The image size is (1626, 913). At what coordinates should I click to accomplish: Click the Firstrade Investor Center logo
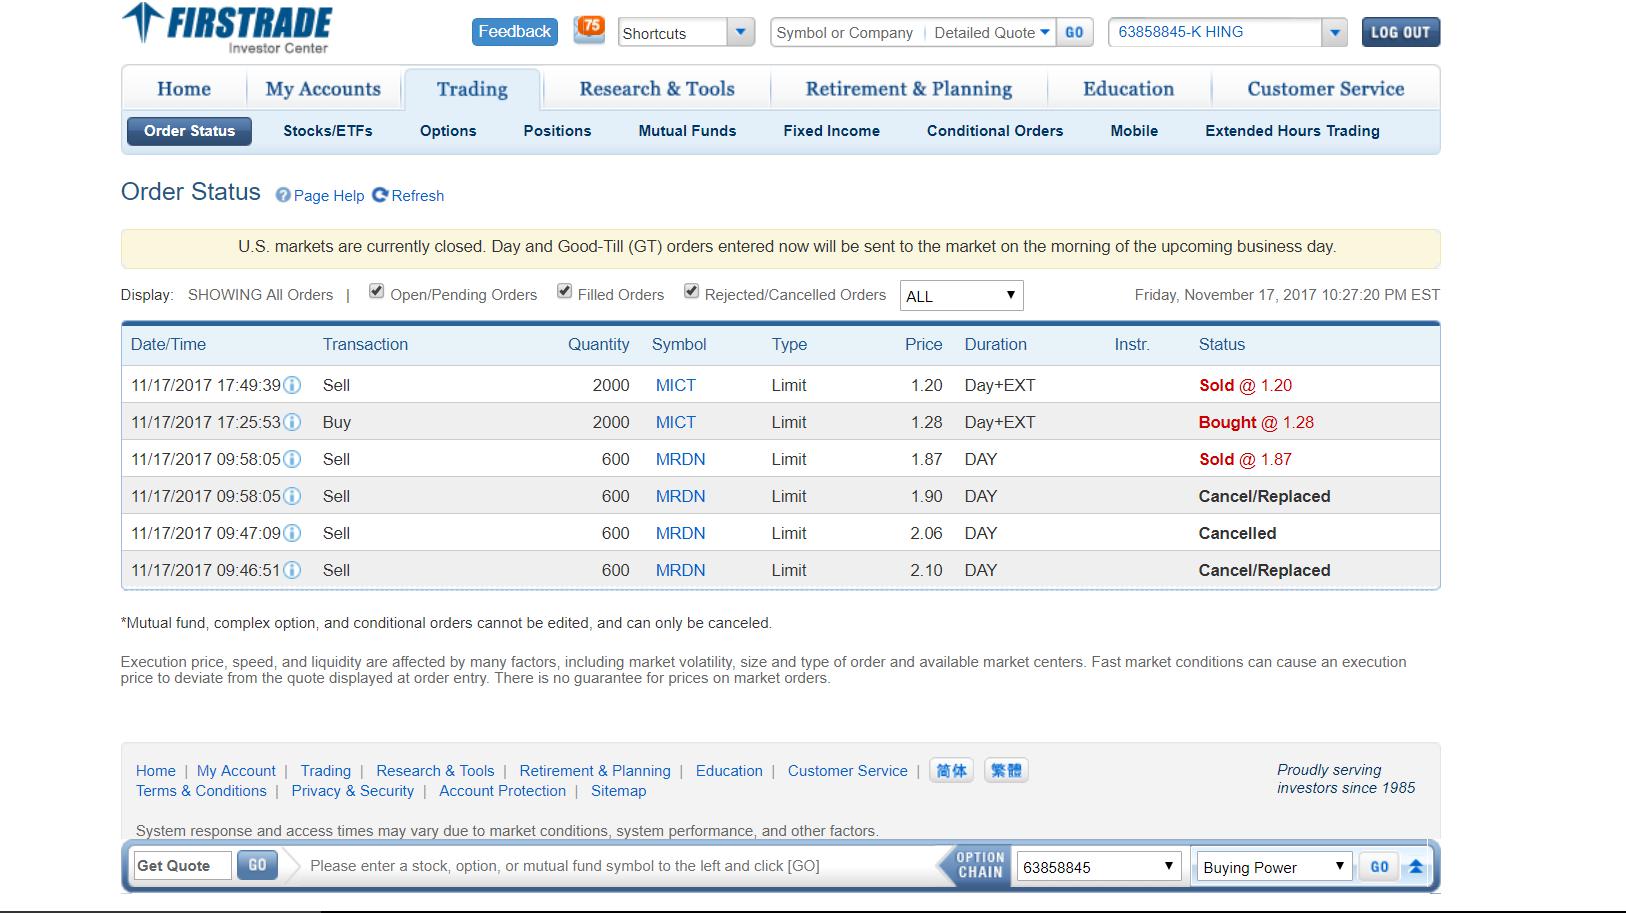[227, 28]
